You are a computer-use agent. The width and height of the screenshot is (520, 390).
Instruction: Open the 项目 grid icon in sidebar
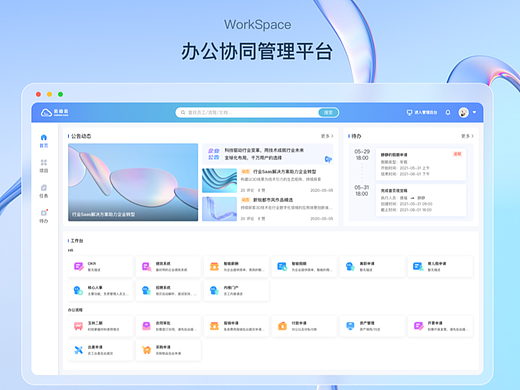(44, 162)
